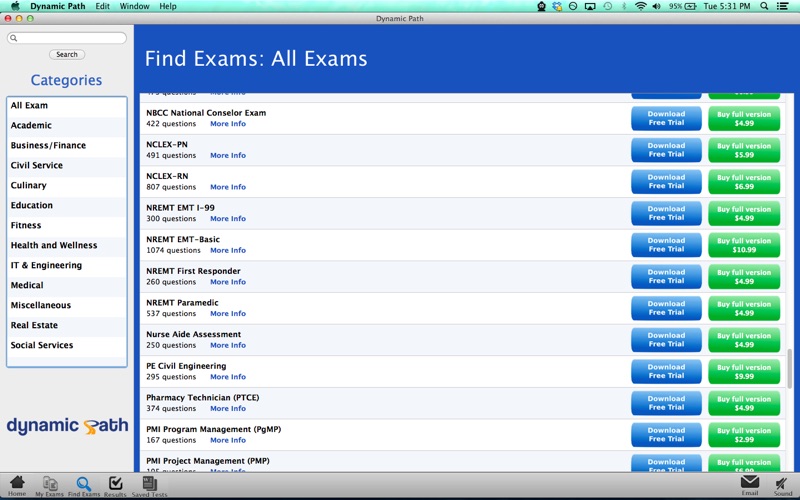
Task: Open the Help menu
Action: (x=168, y=6)
